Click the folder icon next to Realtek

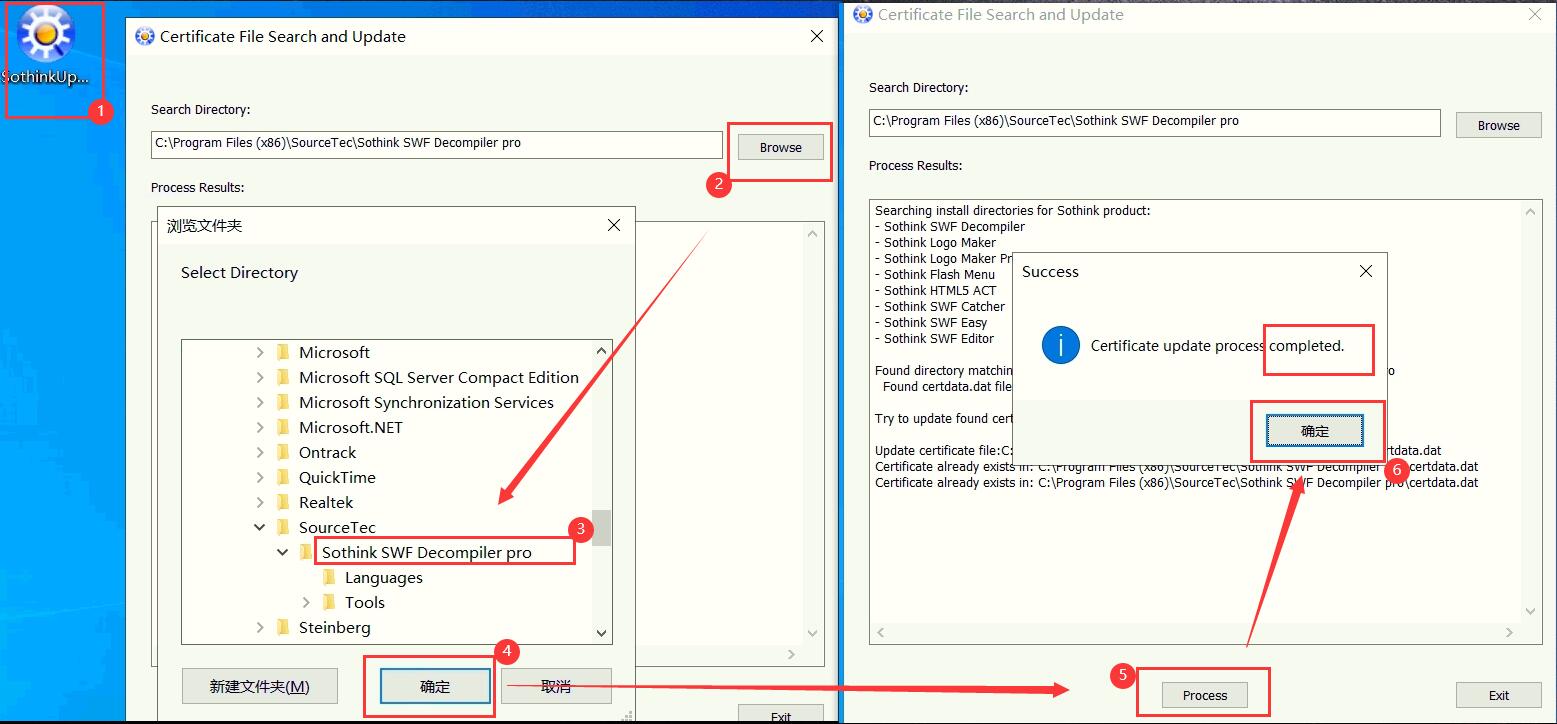[x=283, y=502]
